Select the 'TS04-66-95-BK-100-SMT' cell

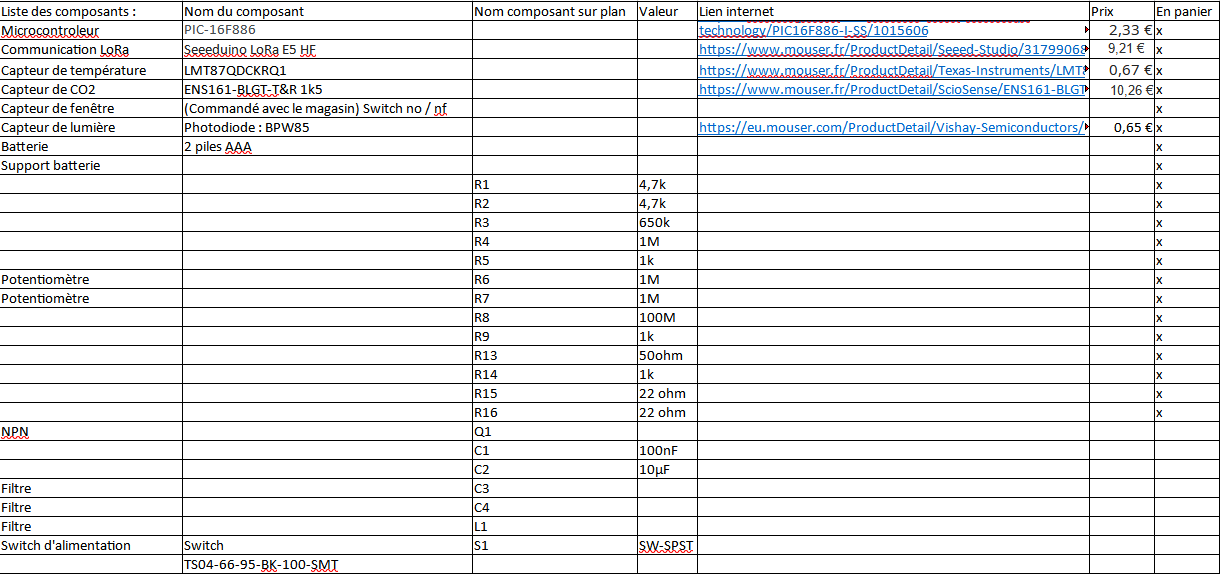(x=327, y=564)
